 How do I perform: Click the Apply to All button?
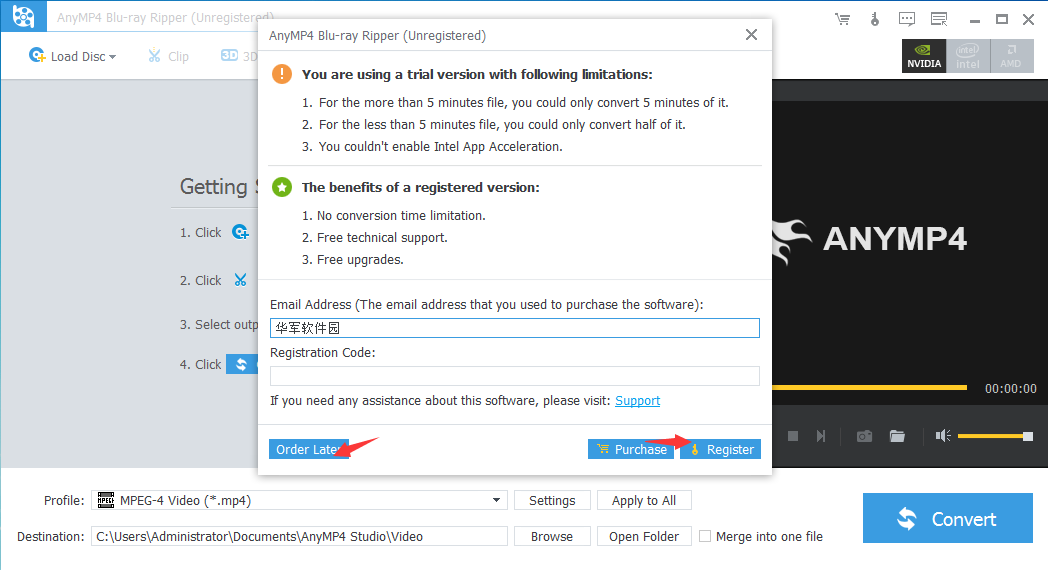[644, 501]
